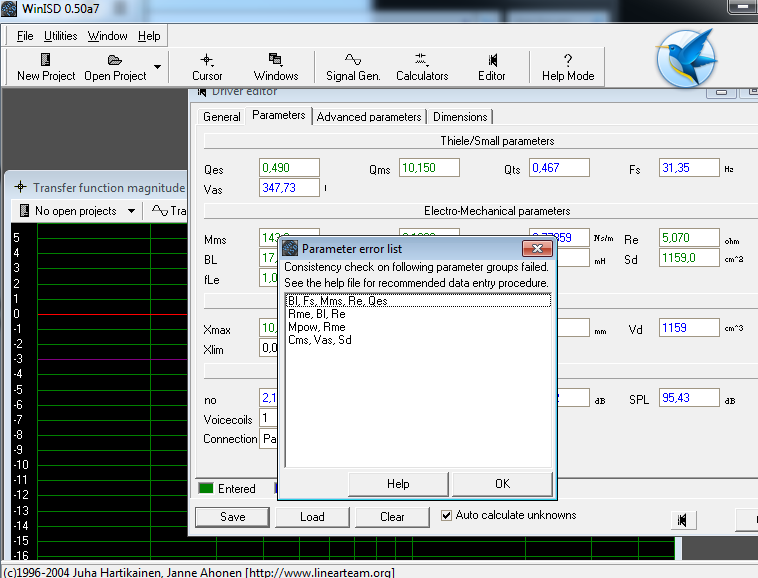The image size is (758, 578).
Task: Select the Parameters tab
Action: pyautogui.click(x=278, y=116)
